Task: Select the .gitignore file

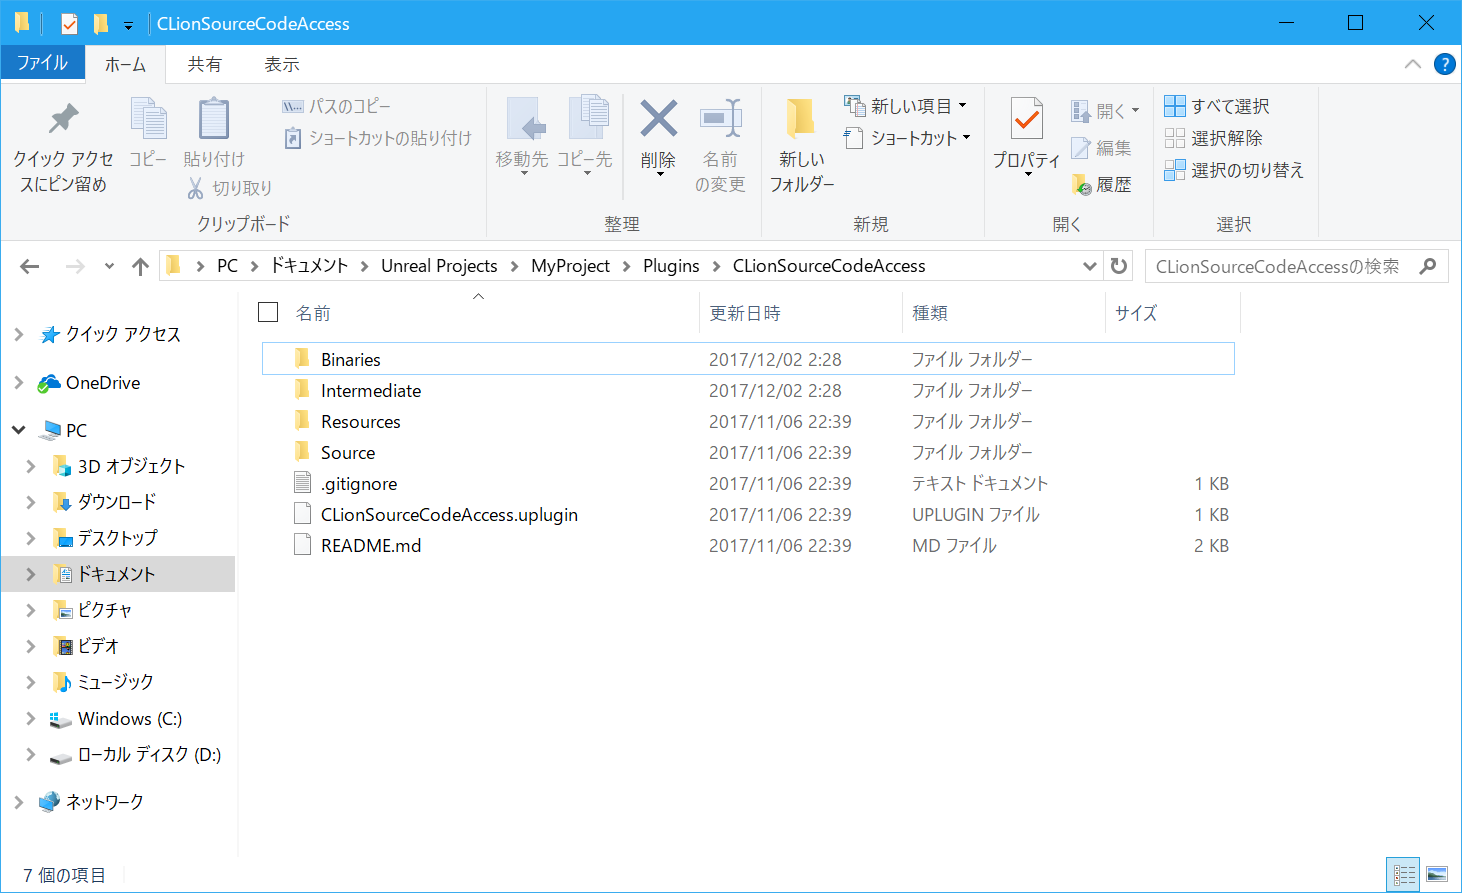Action: tap(748, 483)
